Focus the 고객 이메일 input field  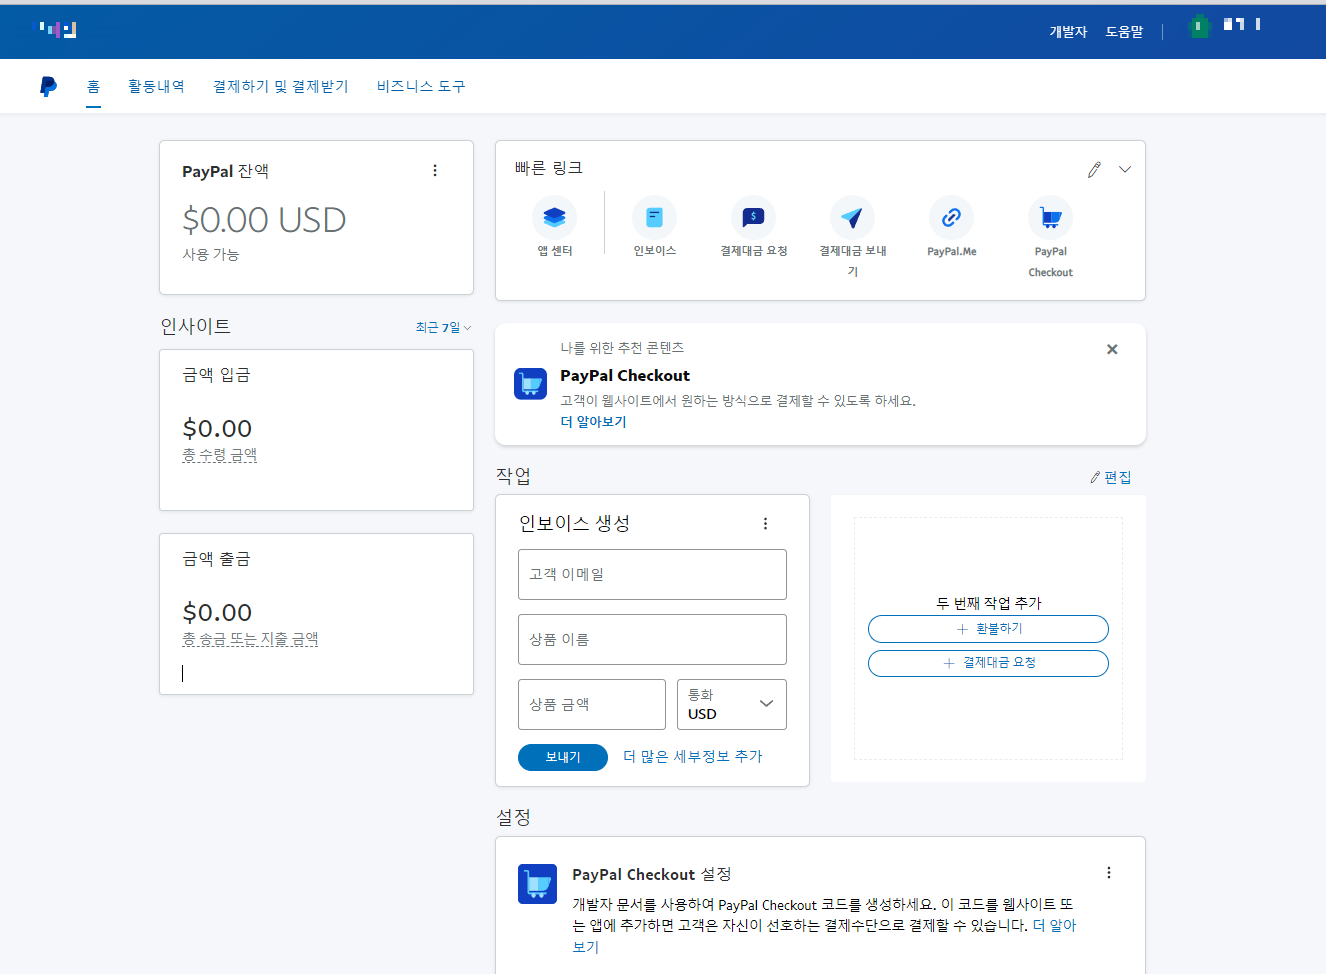tap(652, 575)
